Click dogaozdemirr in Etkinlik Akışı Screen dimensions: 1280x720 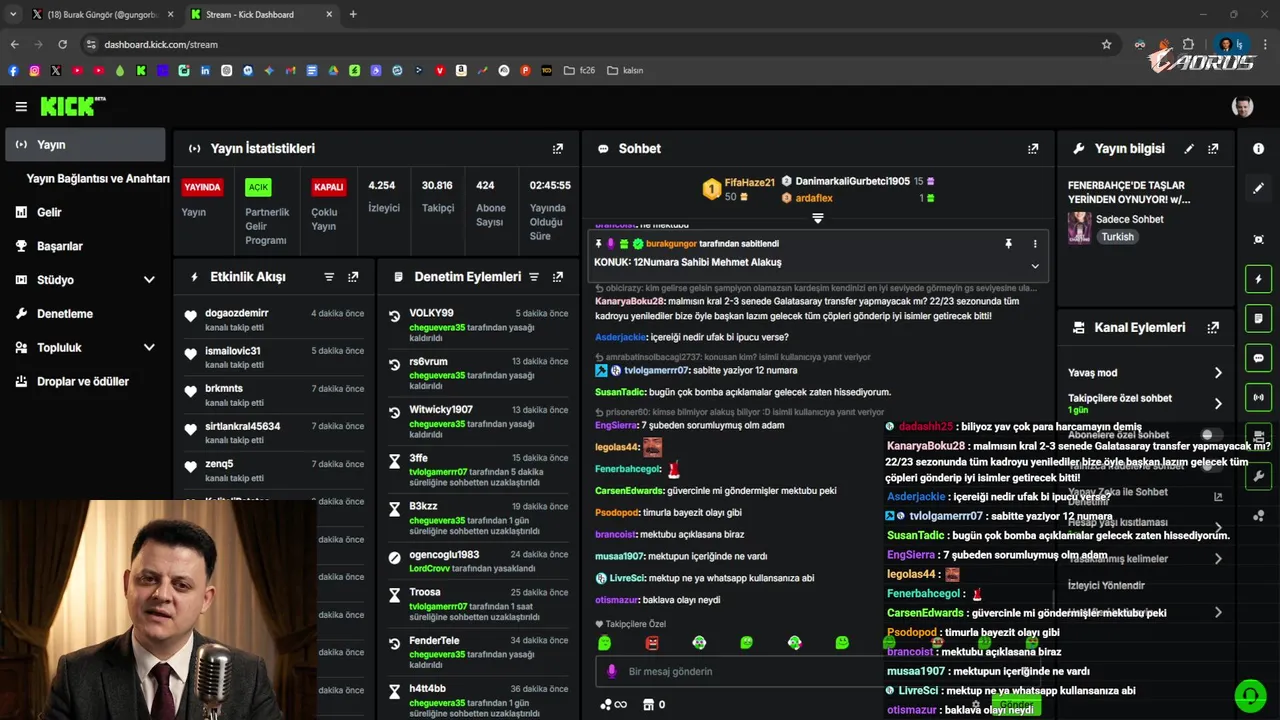click(237, 313)
